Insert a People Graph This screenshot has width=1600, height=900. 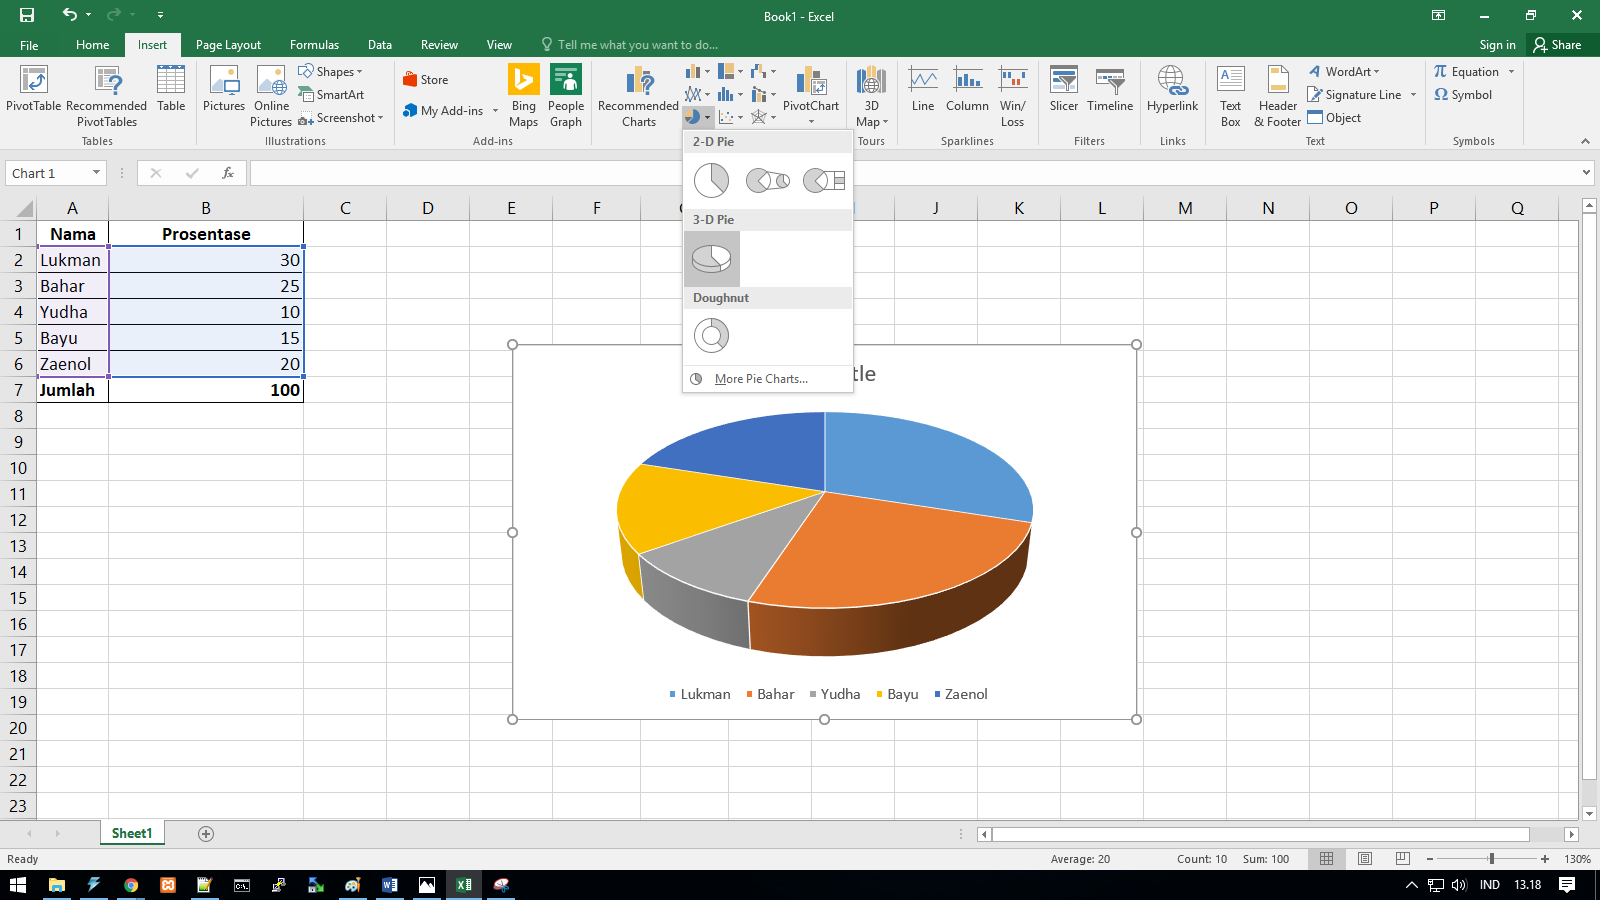pyautogui.click(x=566, y=95)
